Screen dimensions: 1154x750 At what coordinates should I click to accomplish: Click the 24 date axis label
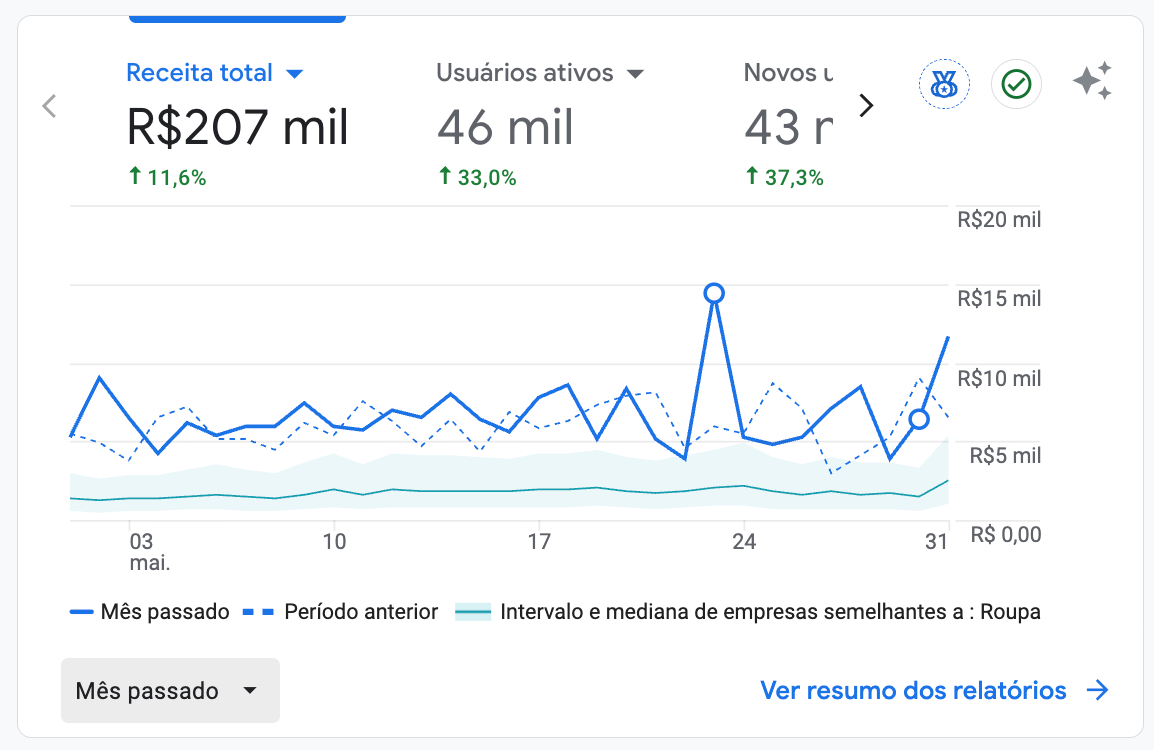pyautogui.click(x=744, y=542)
